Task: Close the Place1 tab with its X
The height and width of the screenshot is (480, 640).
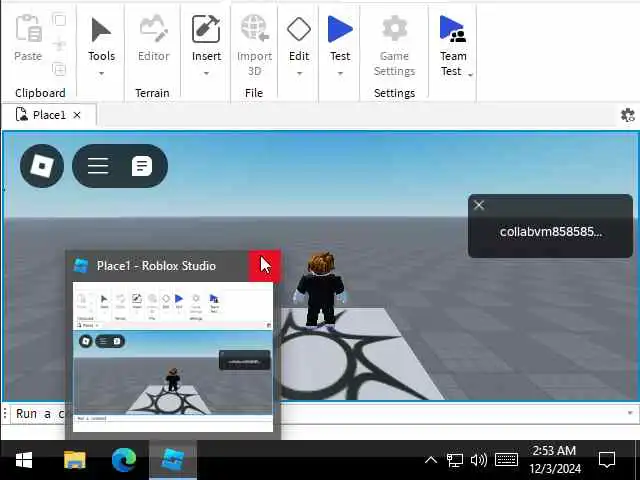Action: point(77,115)
